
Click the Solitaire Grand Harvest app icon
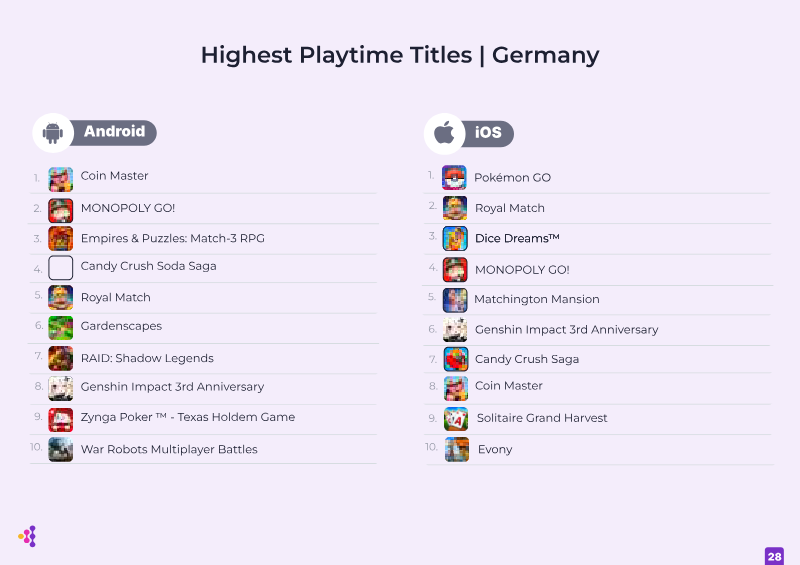[x=456, y=419]
